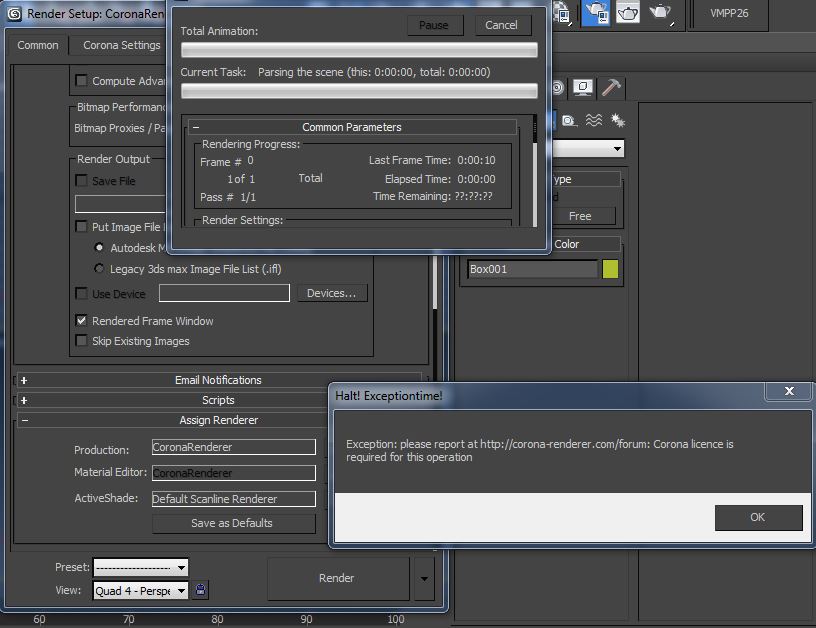Select the Helpers tape measure icon
Screen dimensions: 816x628
pyautogui.click(x=569, y=120)
